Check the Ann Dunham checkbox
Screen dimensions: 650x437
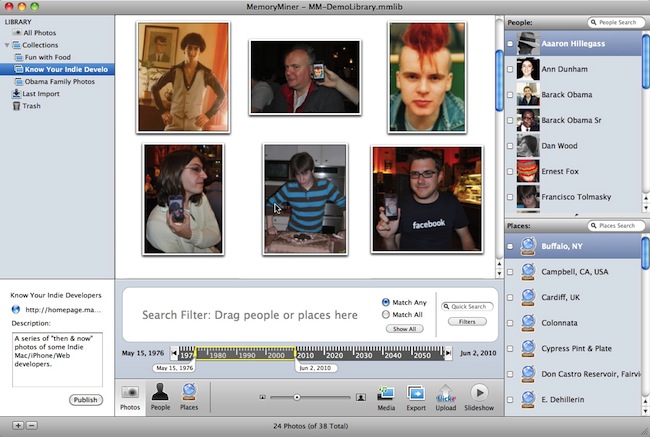click(510, 70)
